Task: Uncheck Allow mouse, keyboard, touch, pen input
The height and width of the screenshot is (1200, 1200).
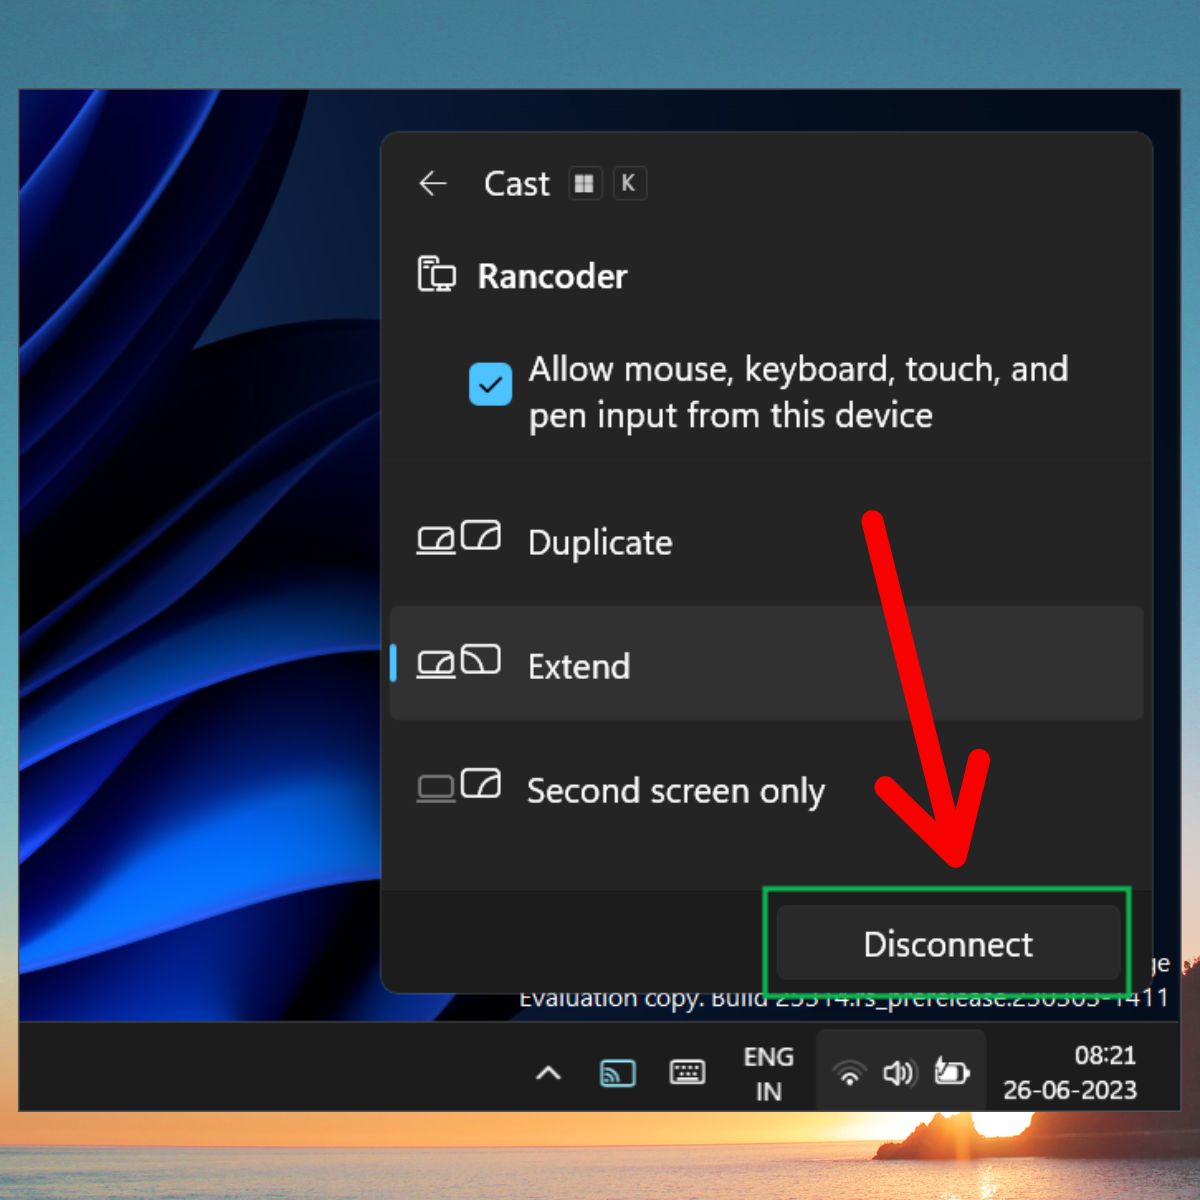Action: coord(490,385)
